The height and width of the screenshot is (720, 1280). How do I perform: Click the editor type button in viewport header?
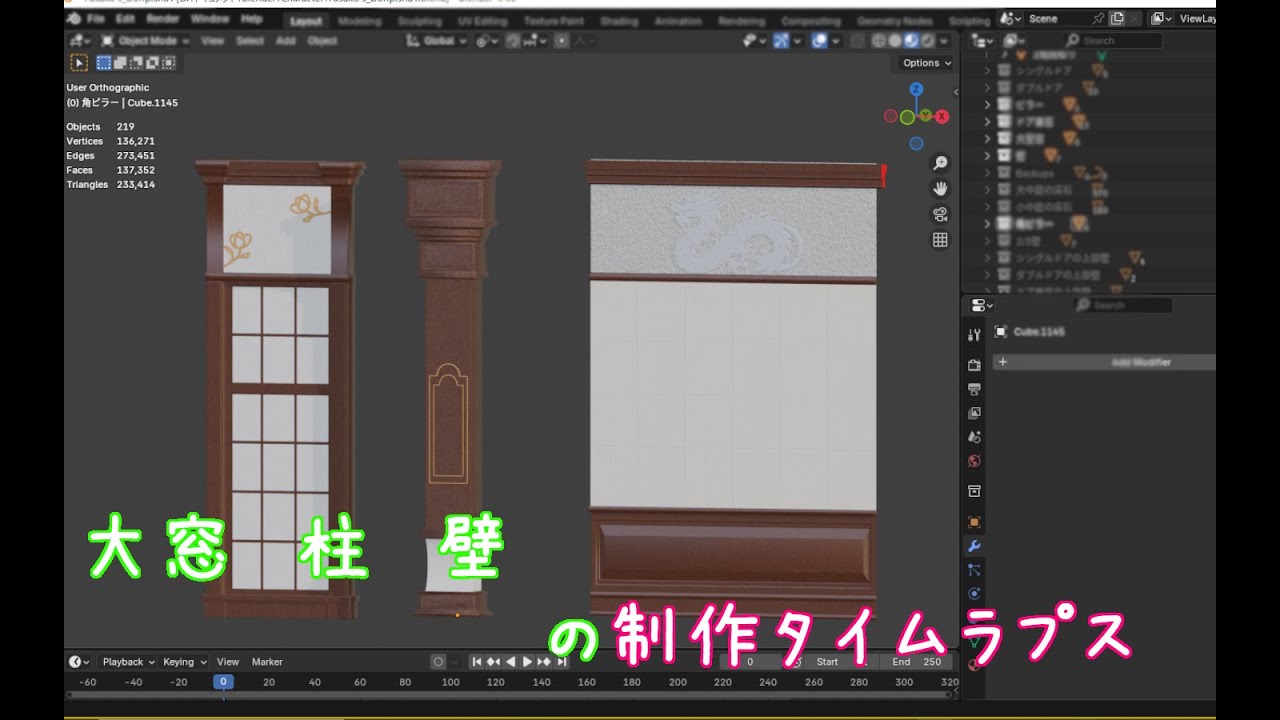(79, 41)
